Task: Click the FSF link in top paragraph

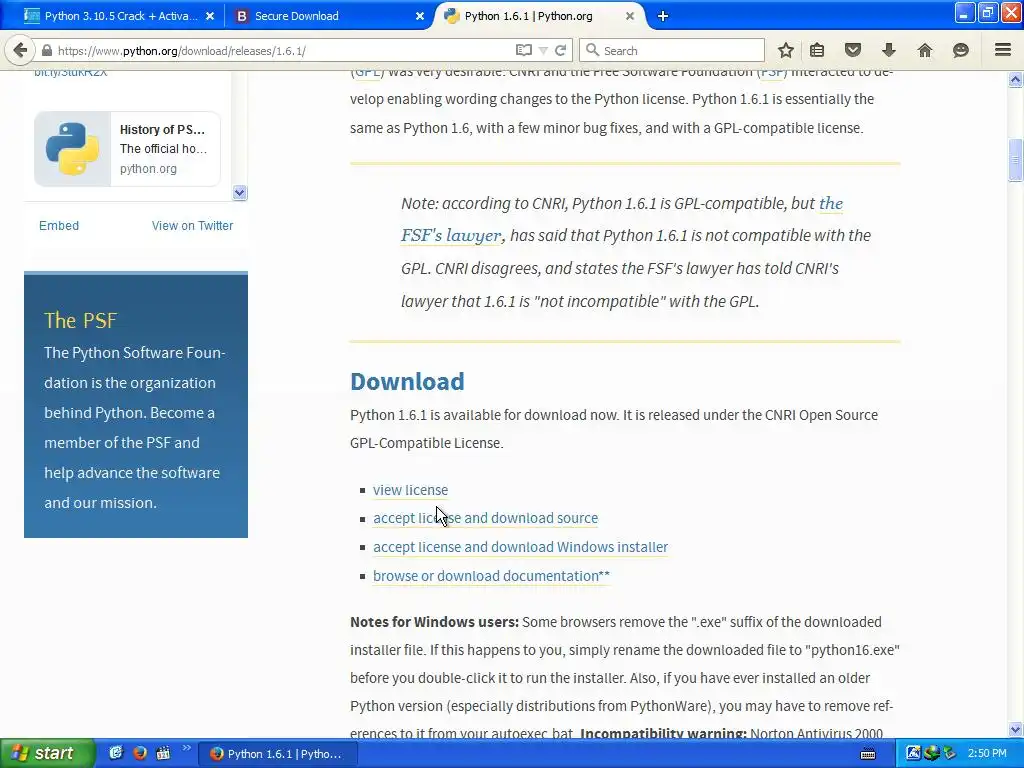Action: 773,72
